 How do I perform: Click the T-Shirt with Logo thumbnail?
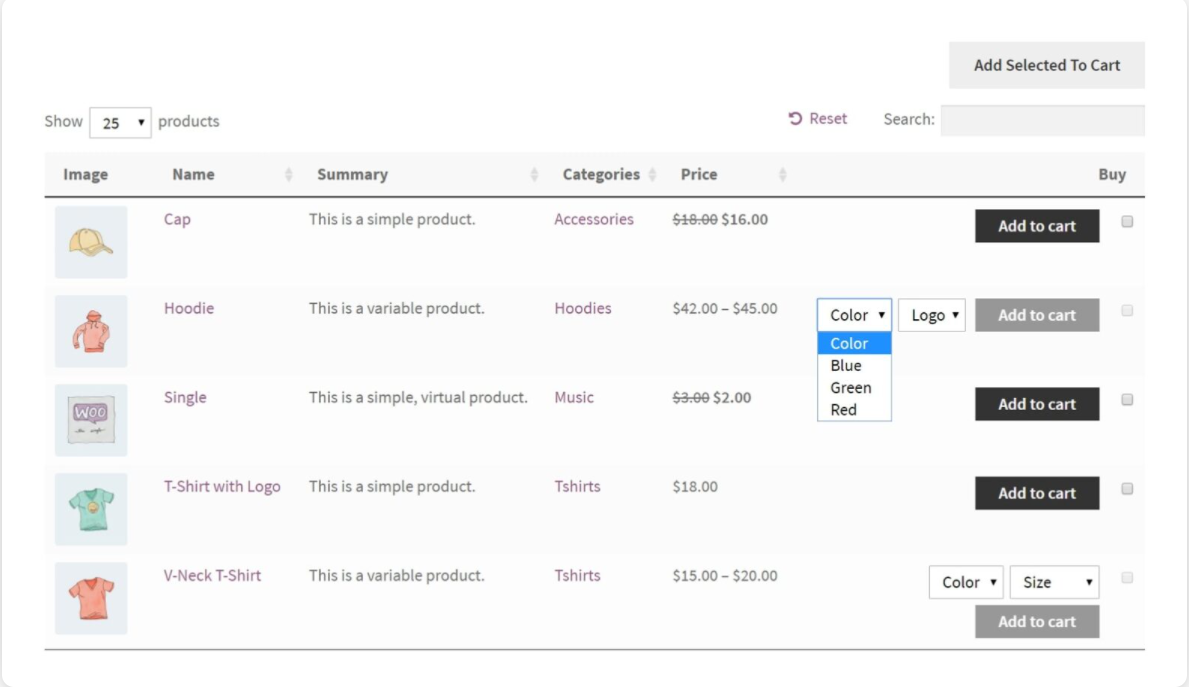(x=91, y=509)
